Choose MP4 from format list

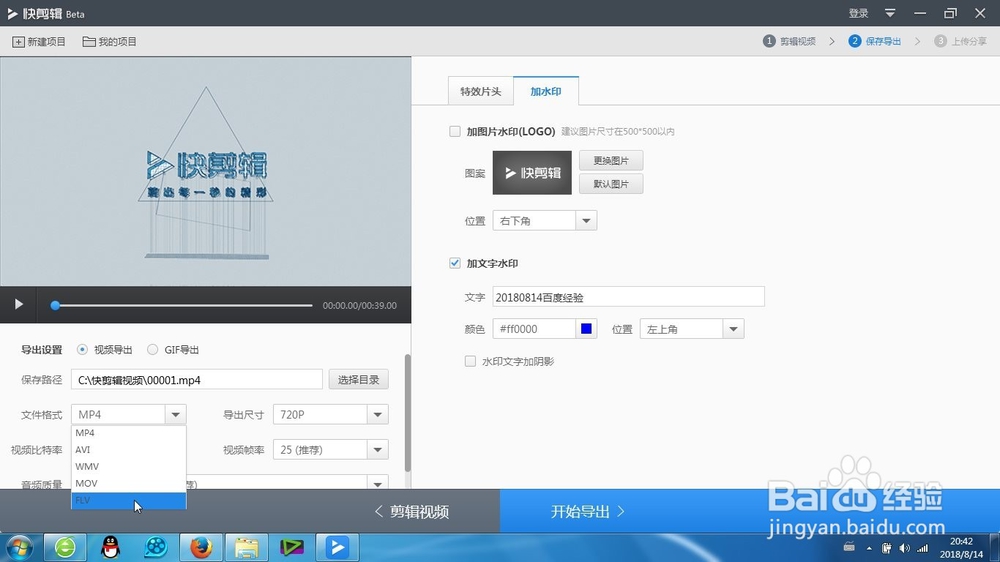[128, 433]
